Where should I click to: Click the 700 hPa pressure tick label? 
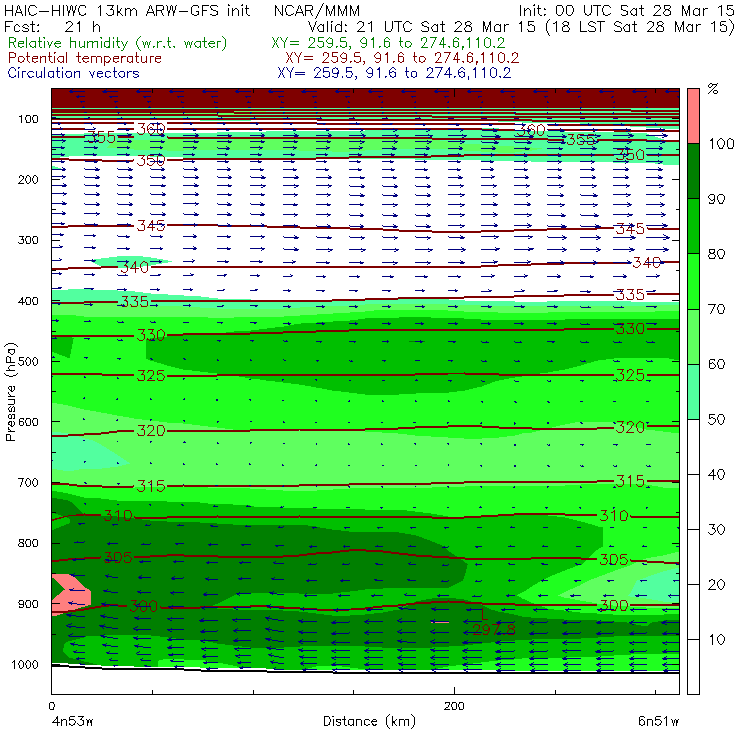point(28,483)
